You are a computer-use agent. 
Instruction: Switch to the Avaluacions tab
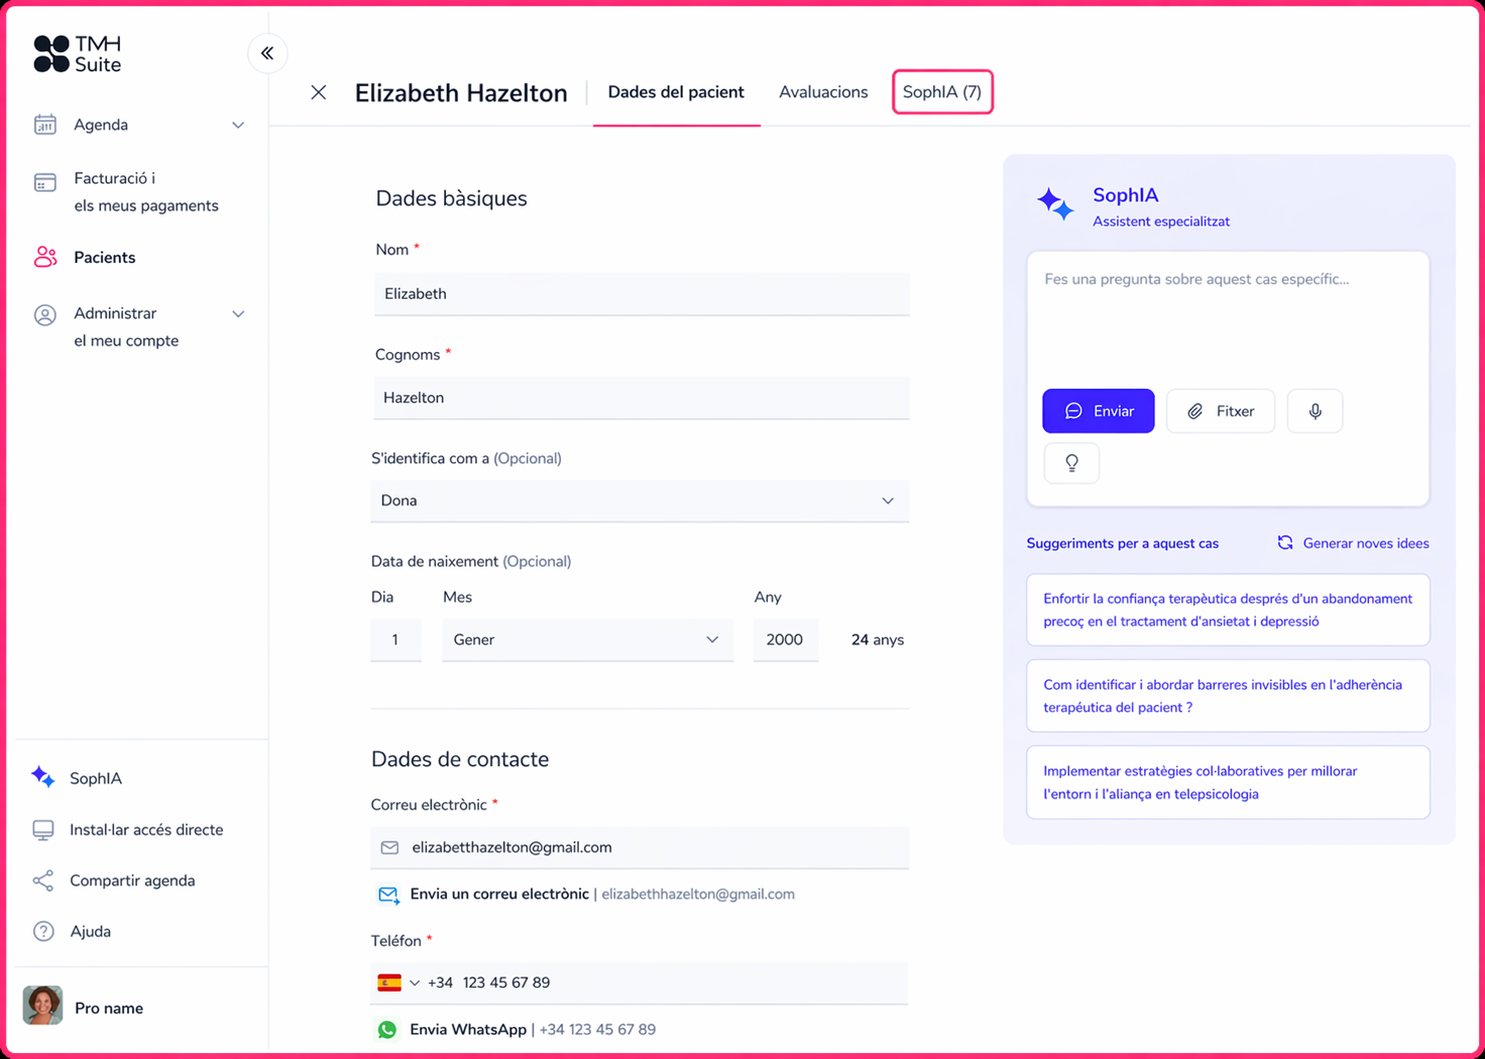point(823,92)
